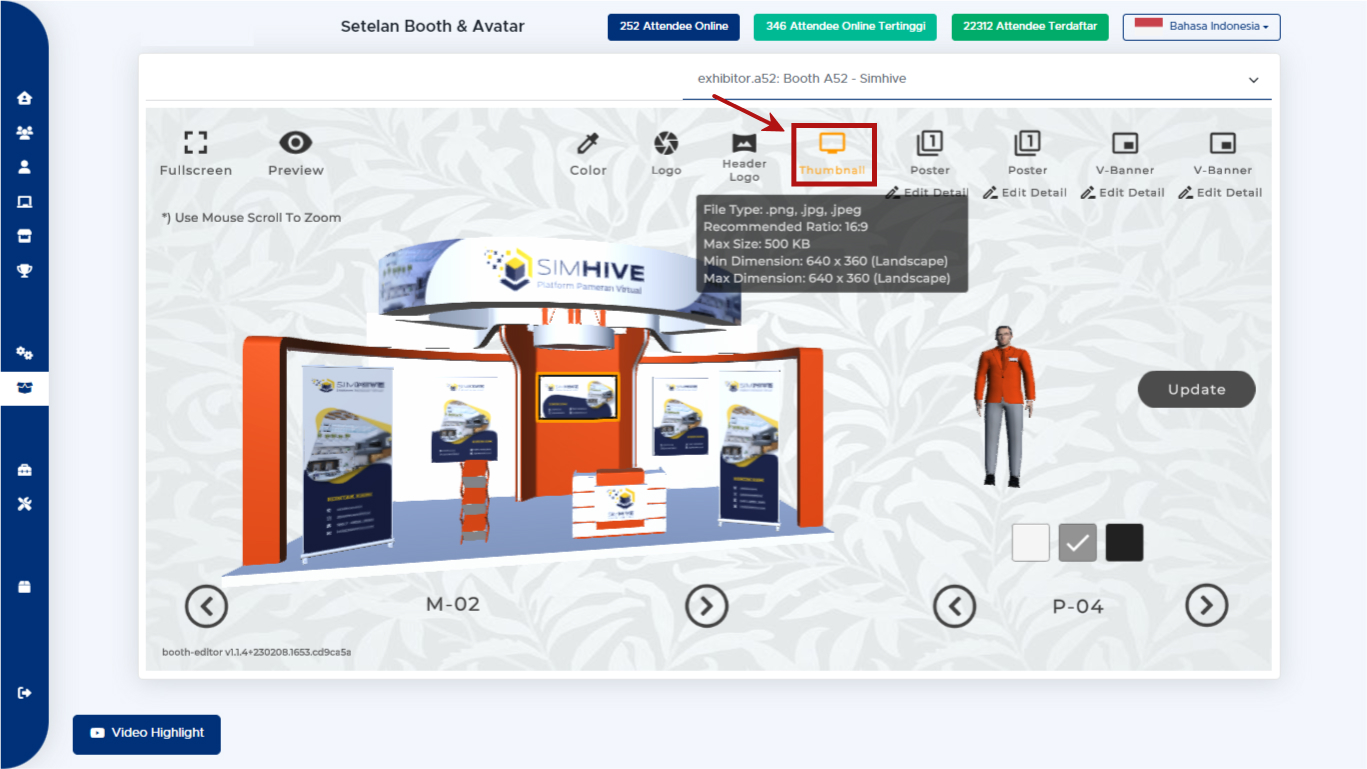Select the white avatar color swatch
This screenshot has width=1367, height=769.
tap(1031, 543)
